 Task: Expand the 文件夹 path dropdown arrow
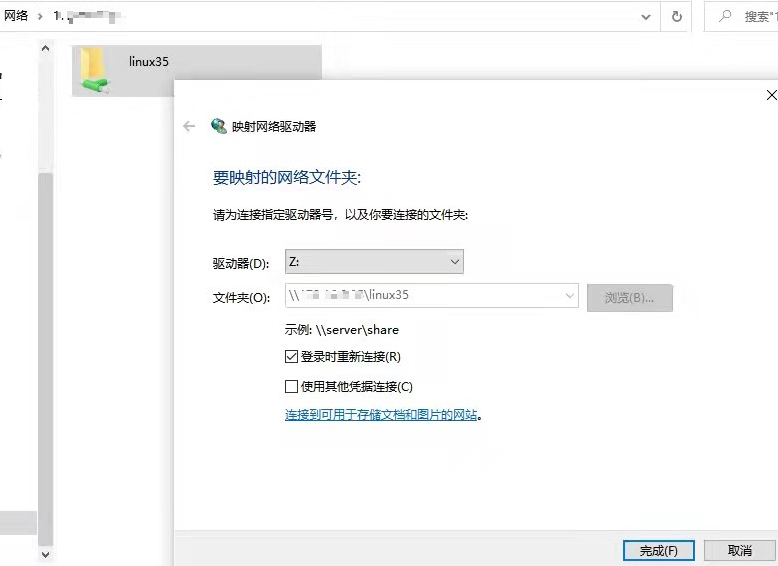click(570, 296)
